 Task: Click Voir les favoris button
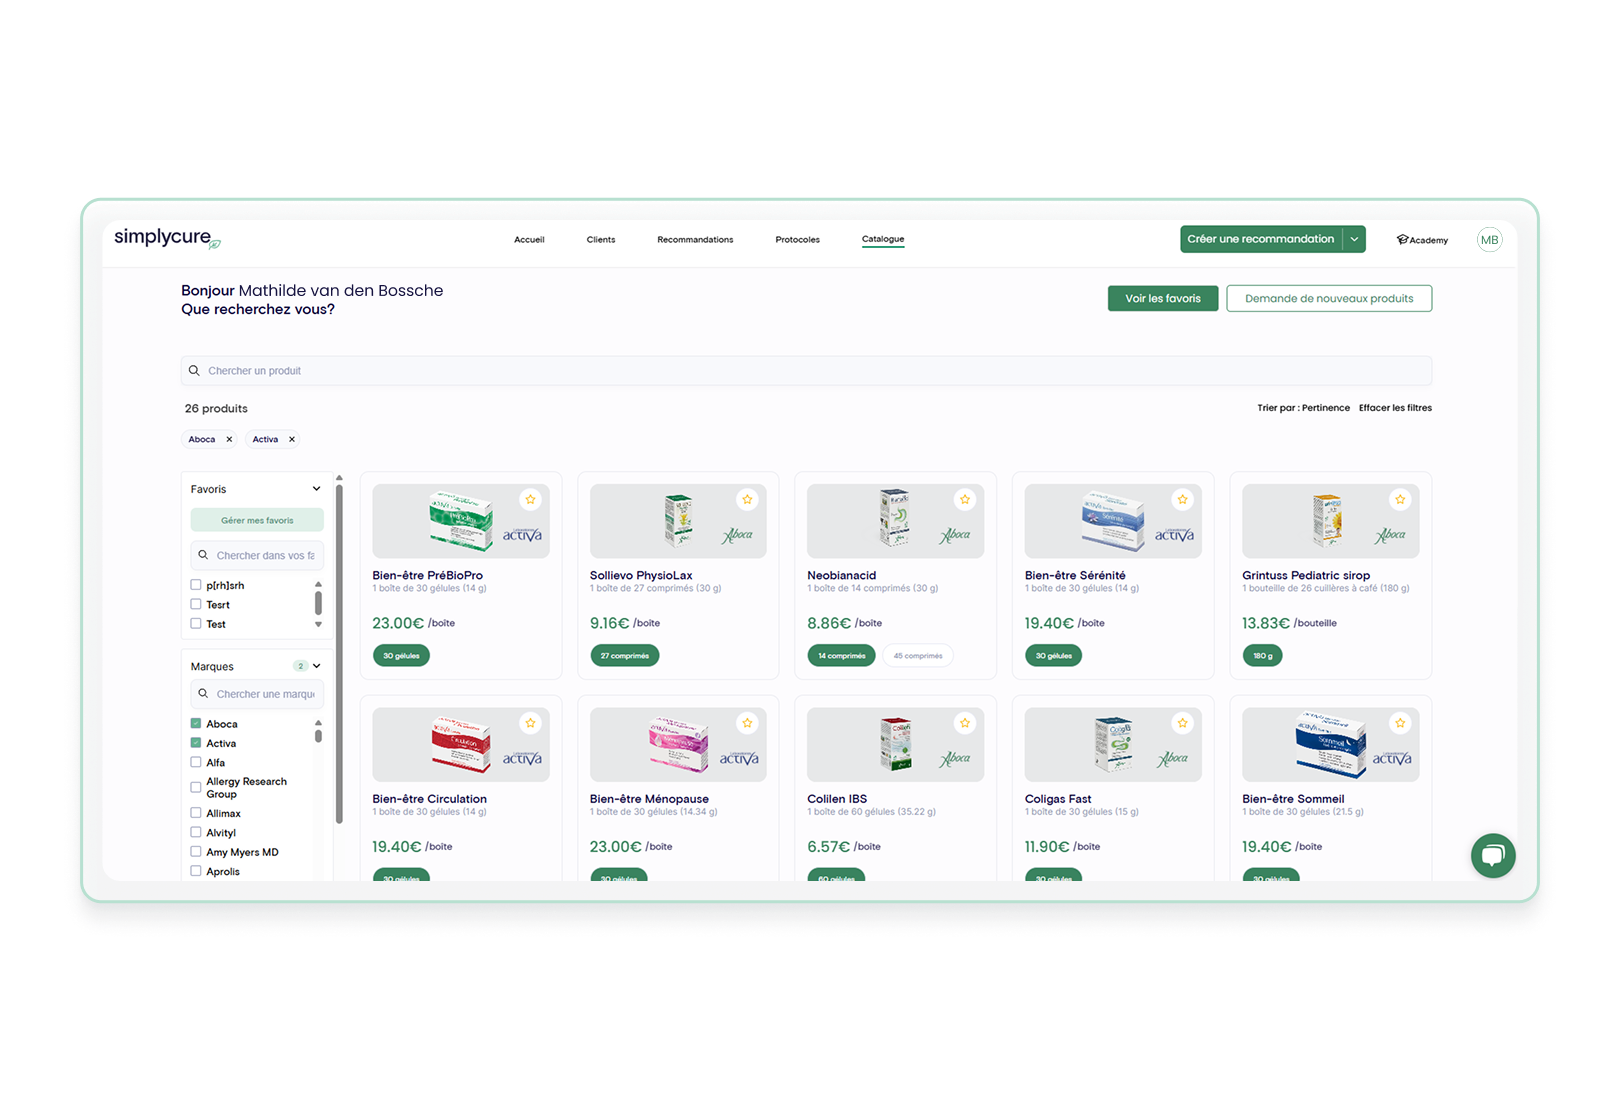click(x=1163, y=299)
